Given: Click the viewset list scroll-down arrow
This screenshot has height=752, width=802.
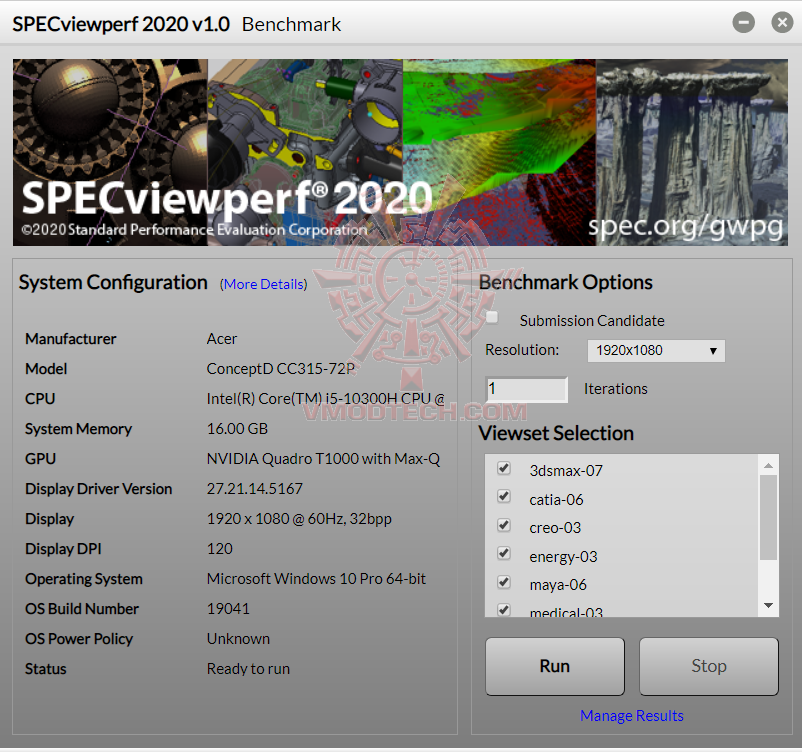Looking at the screenshot, I should coord(768,604).
